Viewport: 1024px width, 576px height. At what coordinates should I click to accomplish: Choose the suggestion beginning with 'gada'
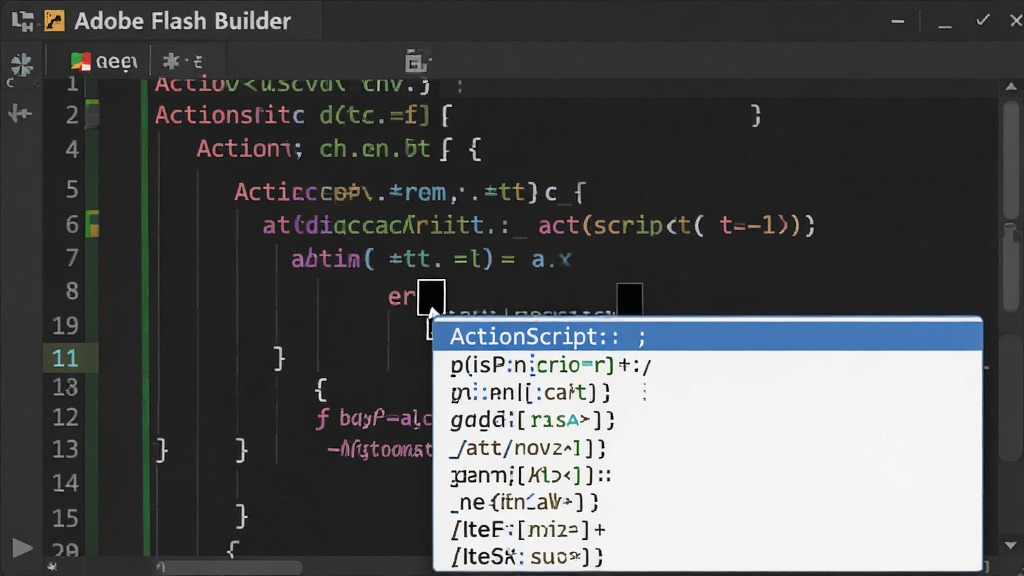click(708, 420)
